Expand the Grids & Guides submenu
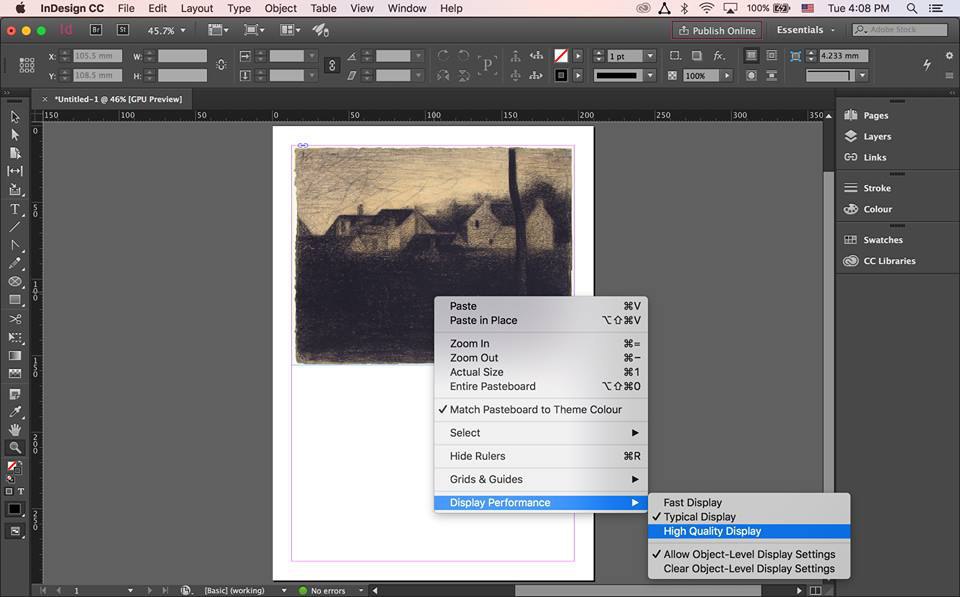960x597 pixels. coord(541,479)
